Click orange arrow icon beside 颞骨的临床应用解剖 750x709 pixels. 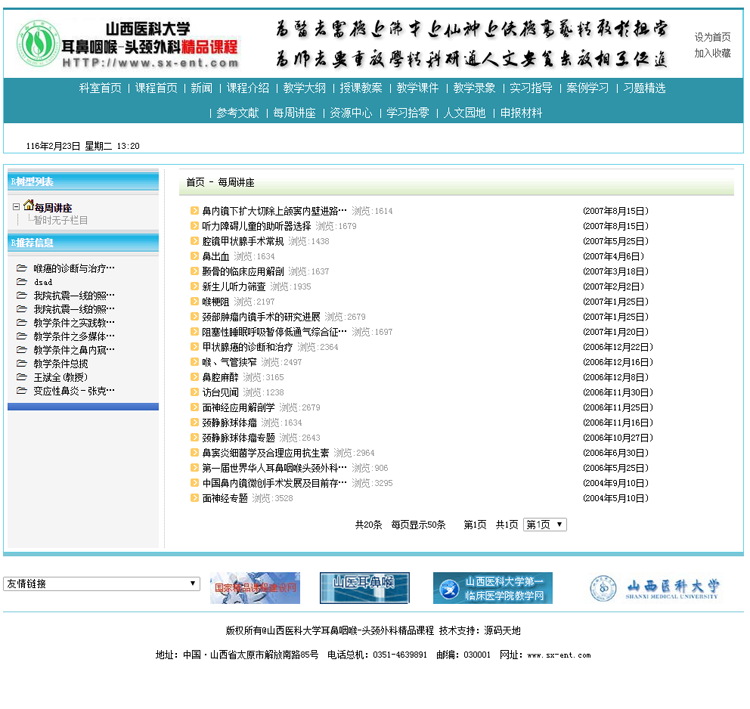[x=194, y=271]
